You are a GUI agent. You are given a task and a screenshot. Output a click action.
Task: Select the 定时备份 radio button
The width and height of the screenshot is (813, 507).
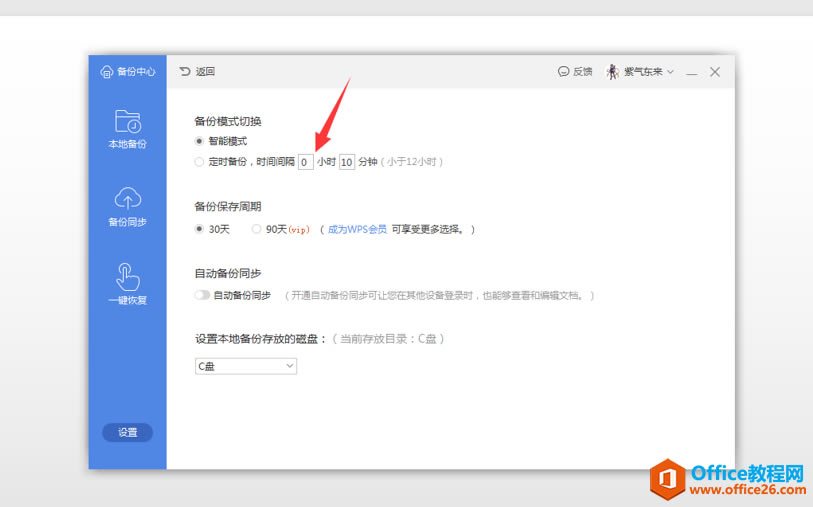coord(199,162)
